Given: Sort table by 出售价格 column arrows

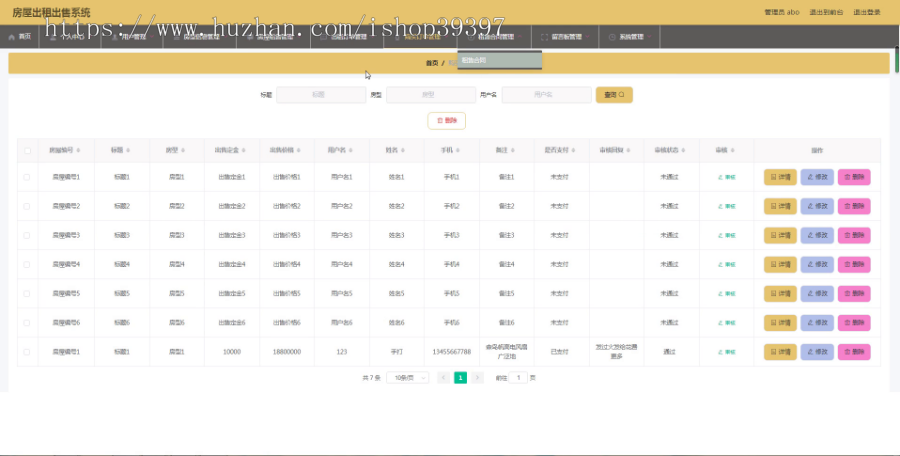Looking at the screenshot, I should click(x=298, y=150).
